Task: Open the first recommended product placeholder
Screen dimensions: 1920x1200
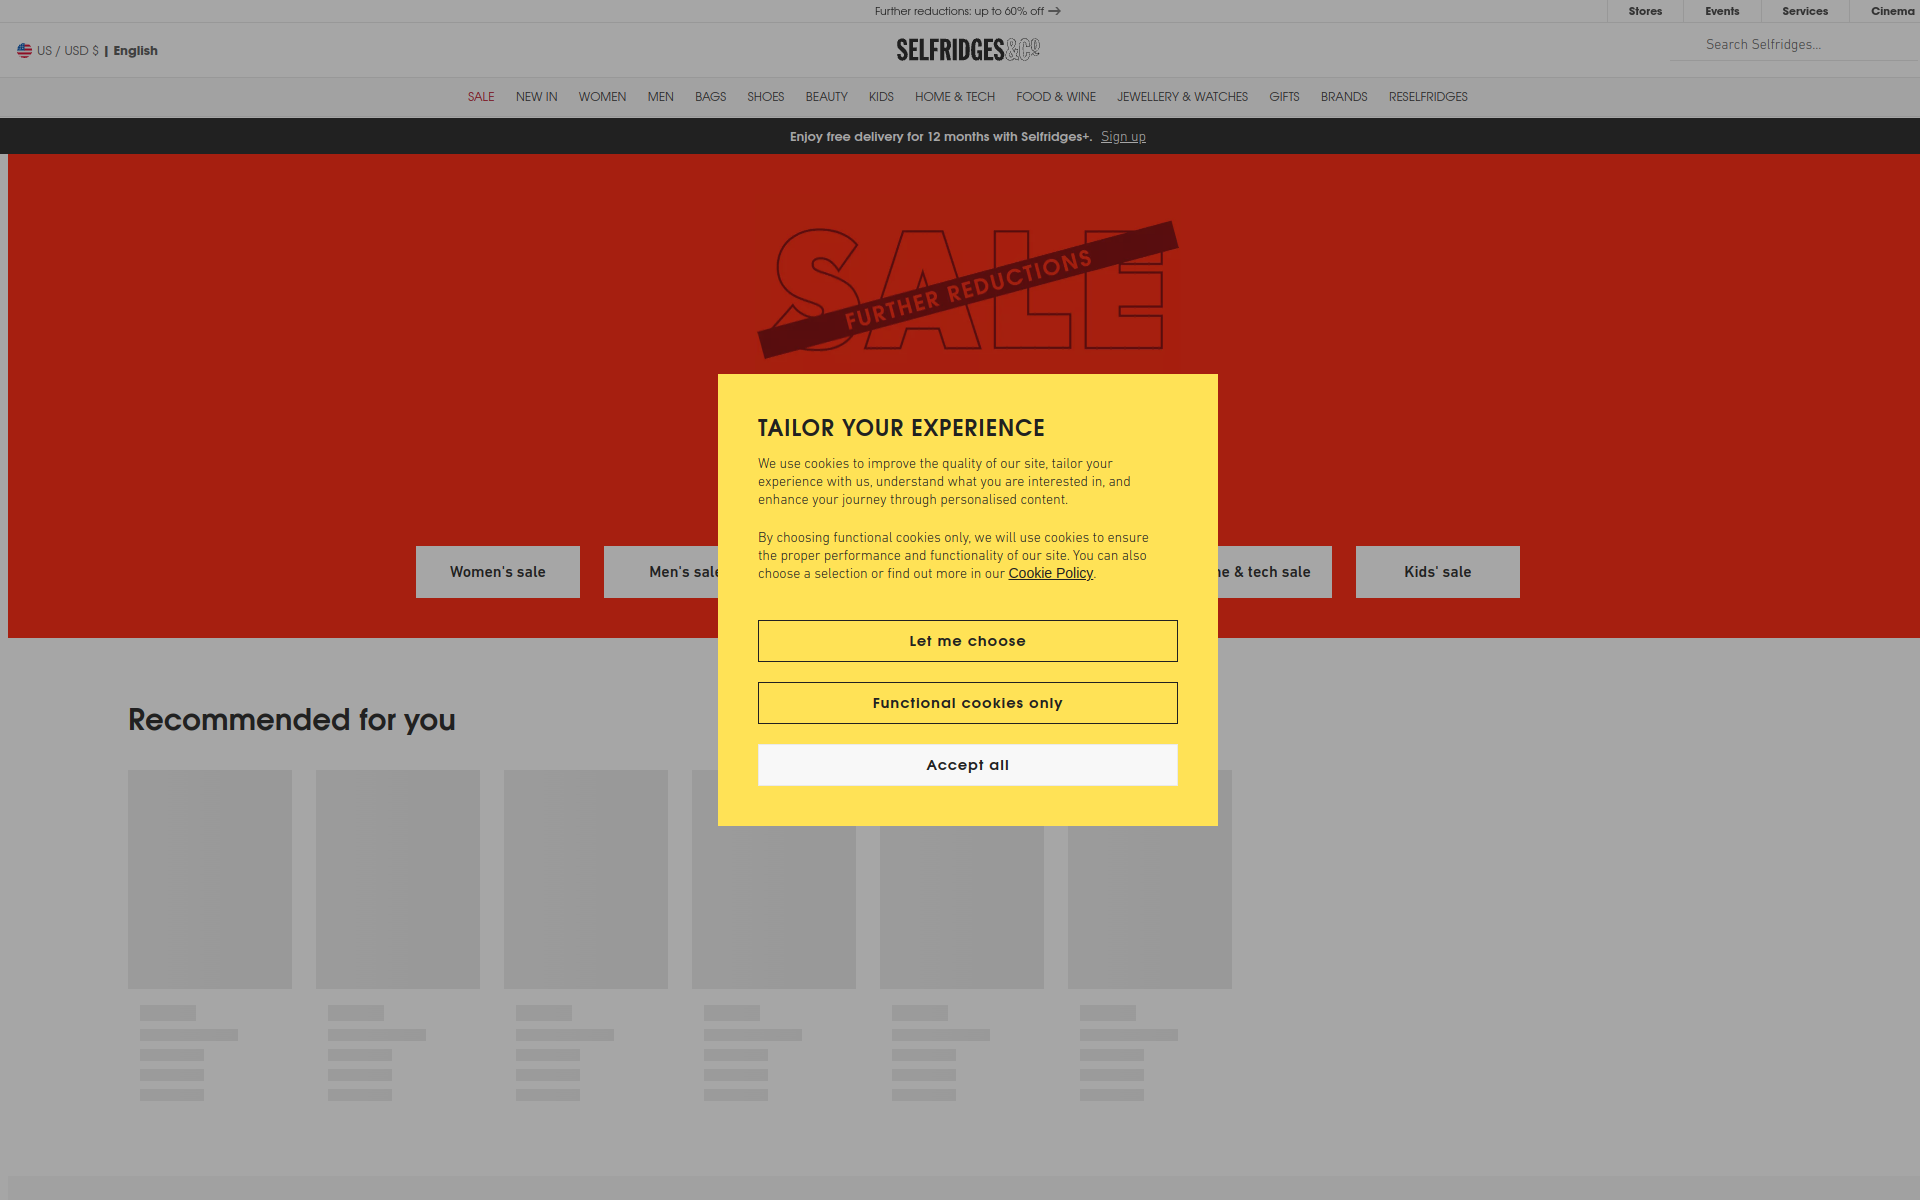Action: [210, 879]
